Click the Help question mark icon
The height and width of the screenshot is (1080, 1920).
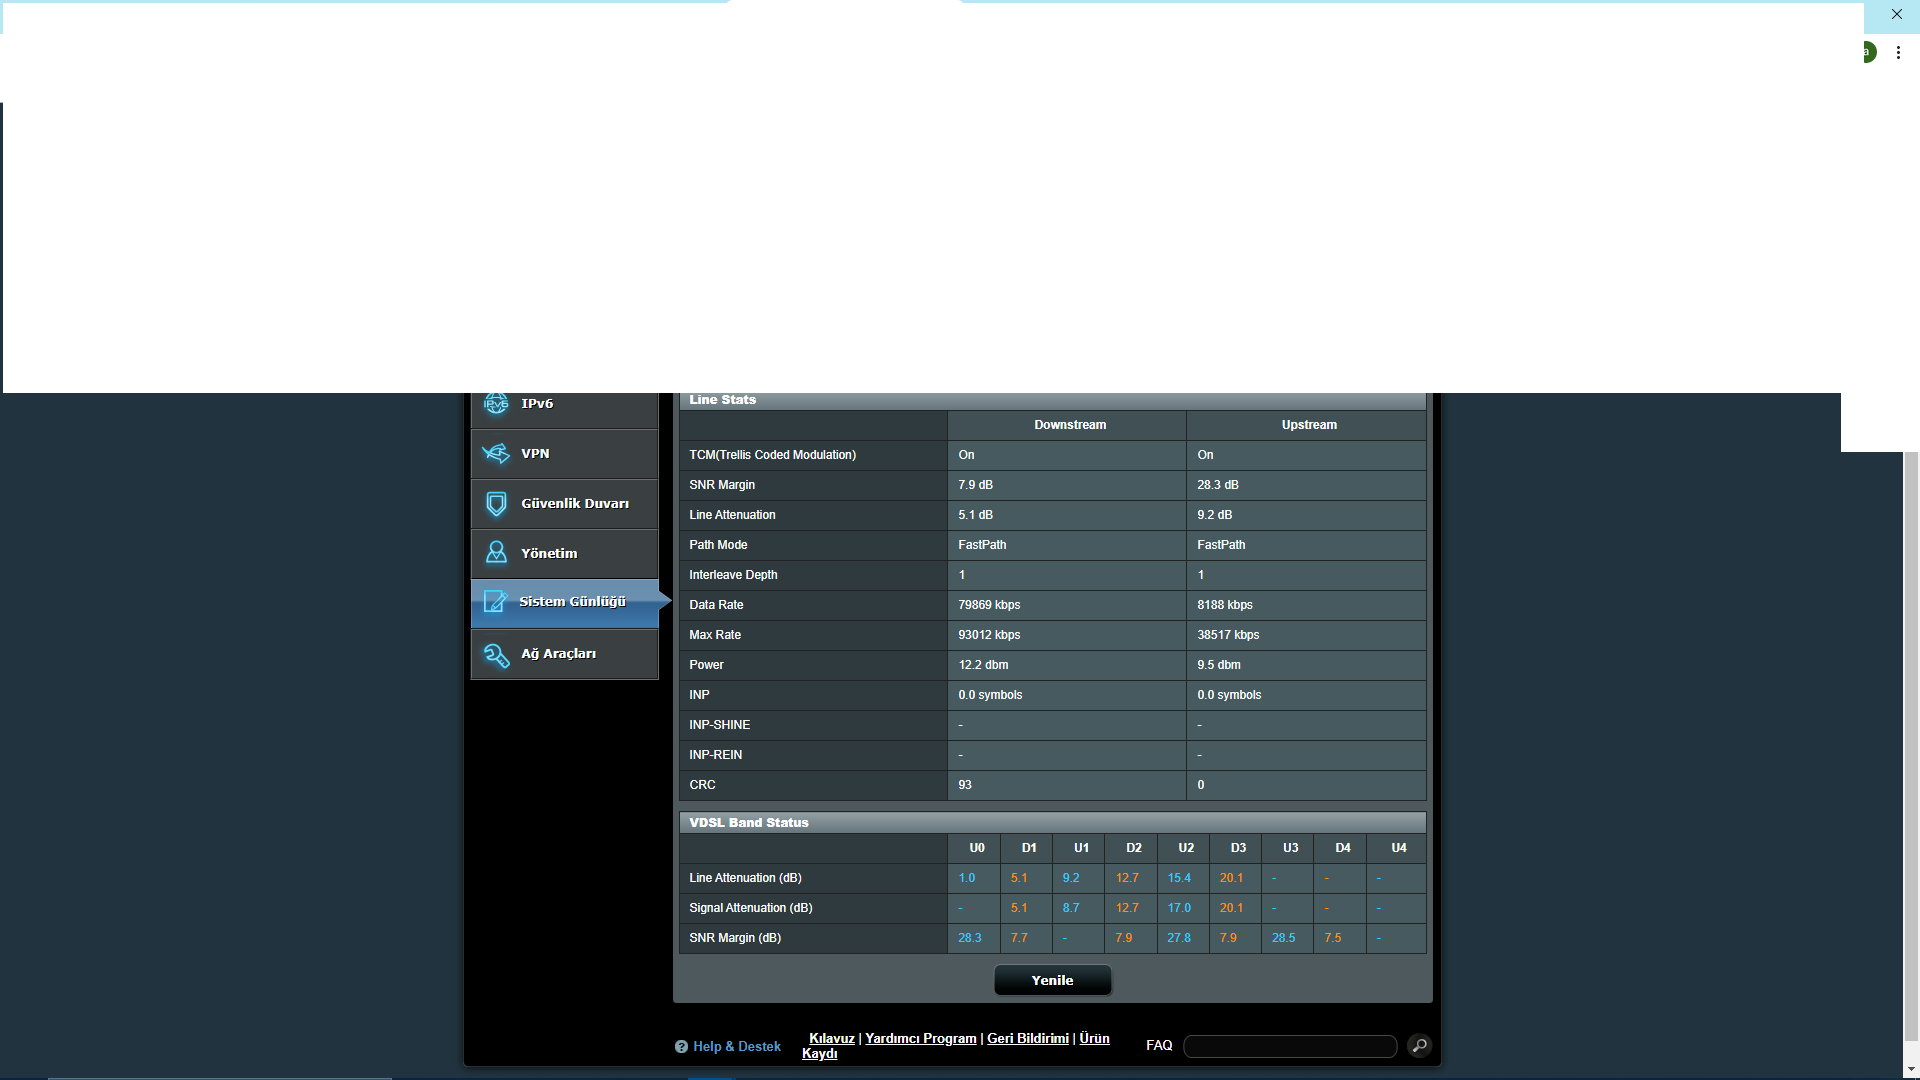[x=681, y=1047]
